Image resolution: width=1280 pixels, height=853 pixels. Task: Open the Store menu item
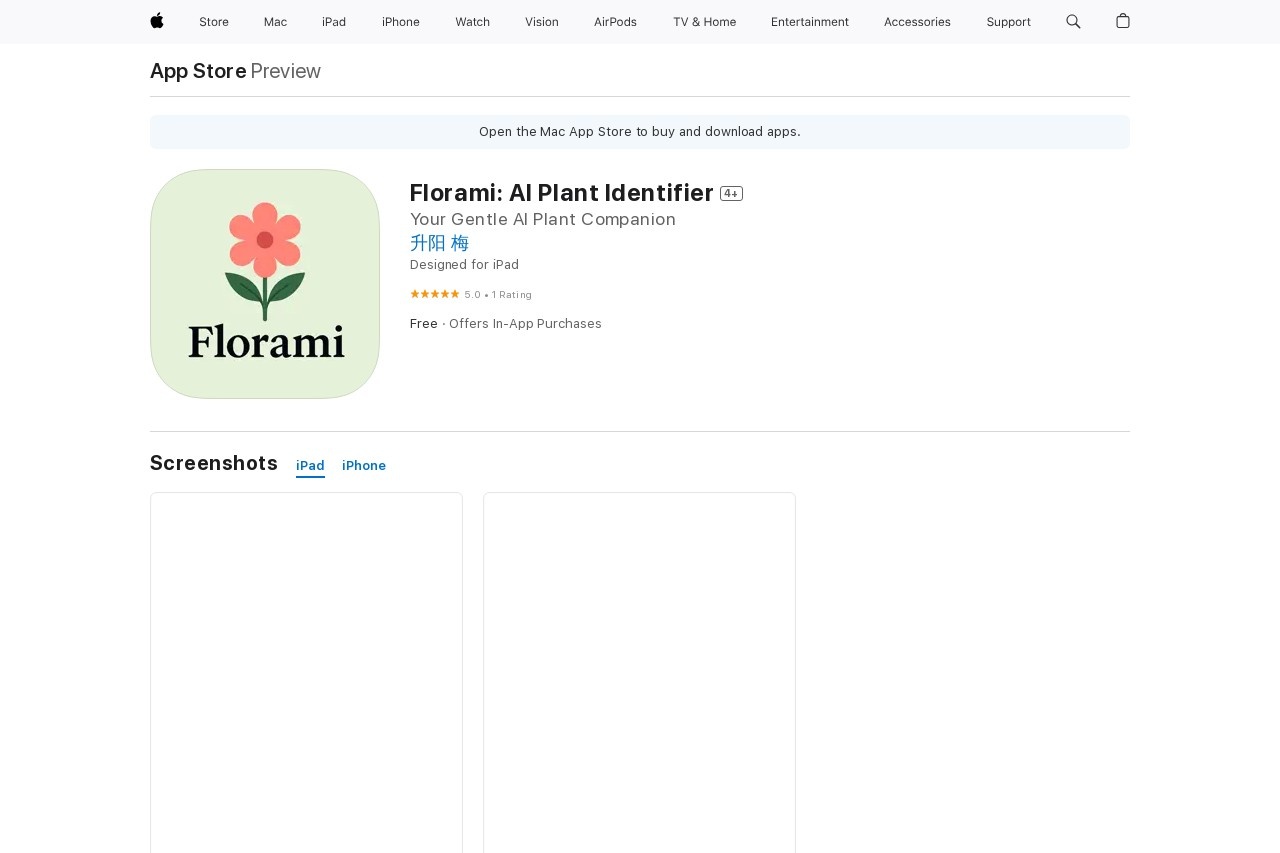pyautogui.click(x=214, y=22)
